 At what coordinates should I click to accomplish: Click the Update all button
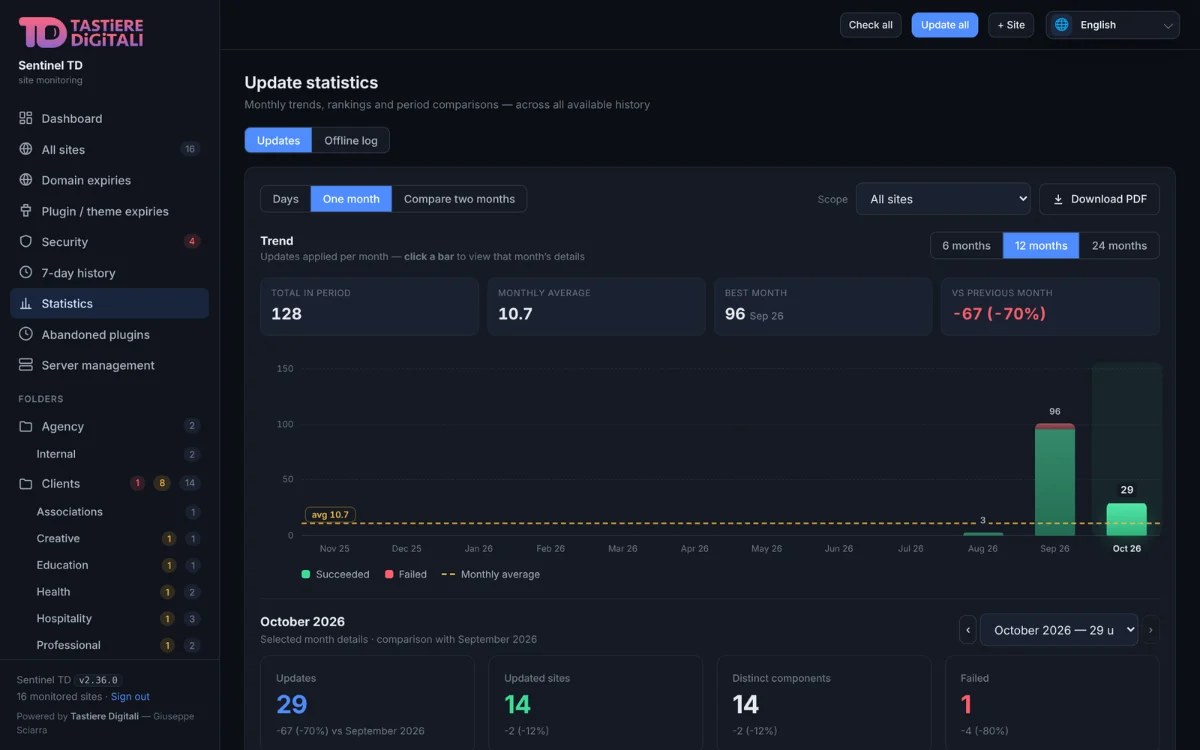945,25
